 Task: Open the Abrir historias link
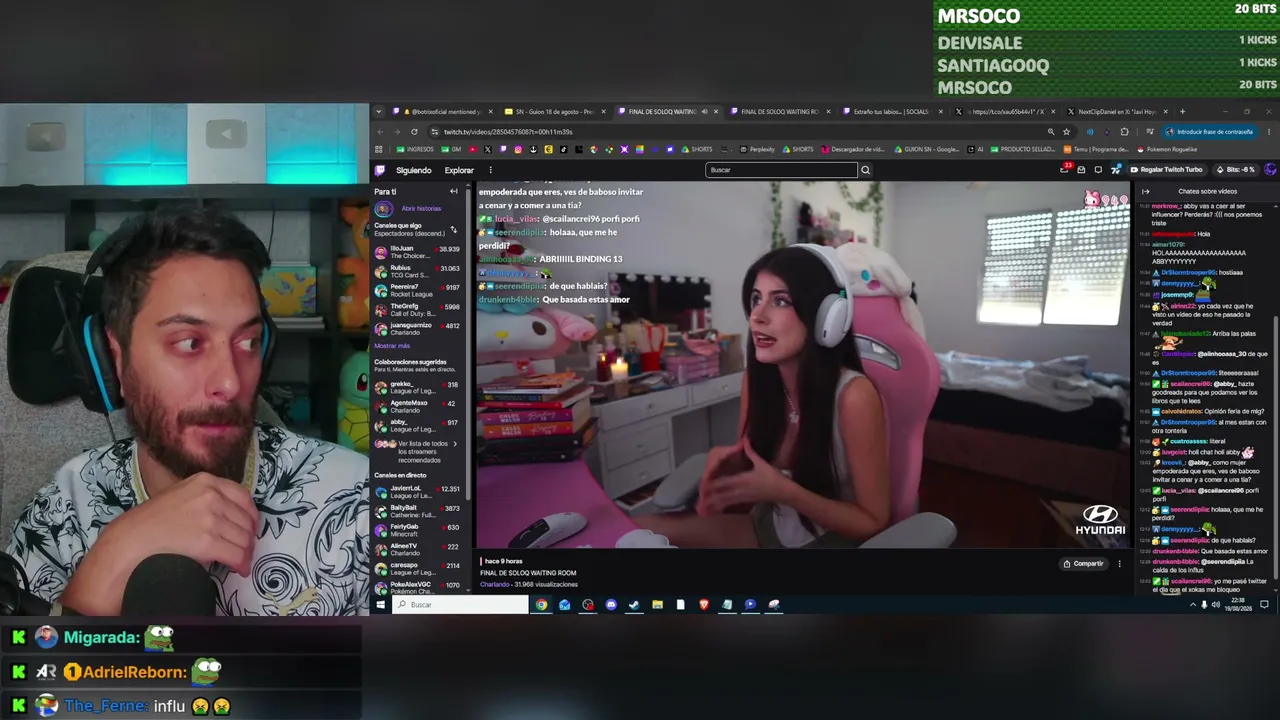[421, 209]
